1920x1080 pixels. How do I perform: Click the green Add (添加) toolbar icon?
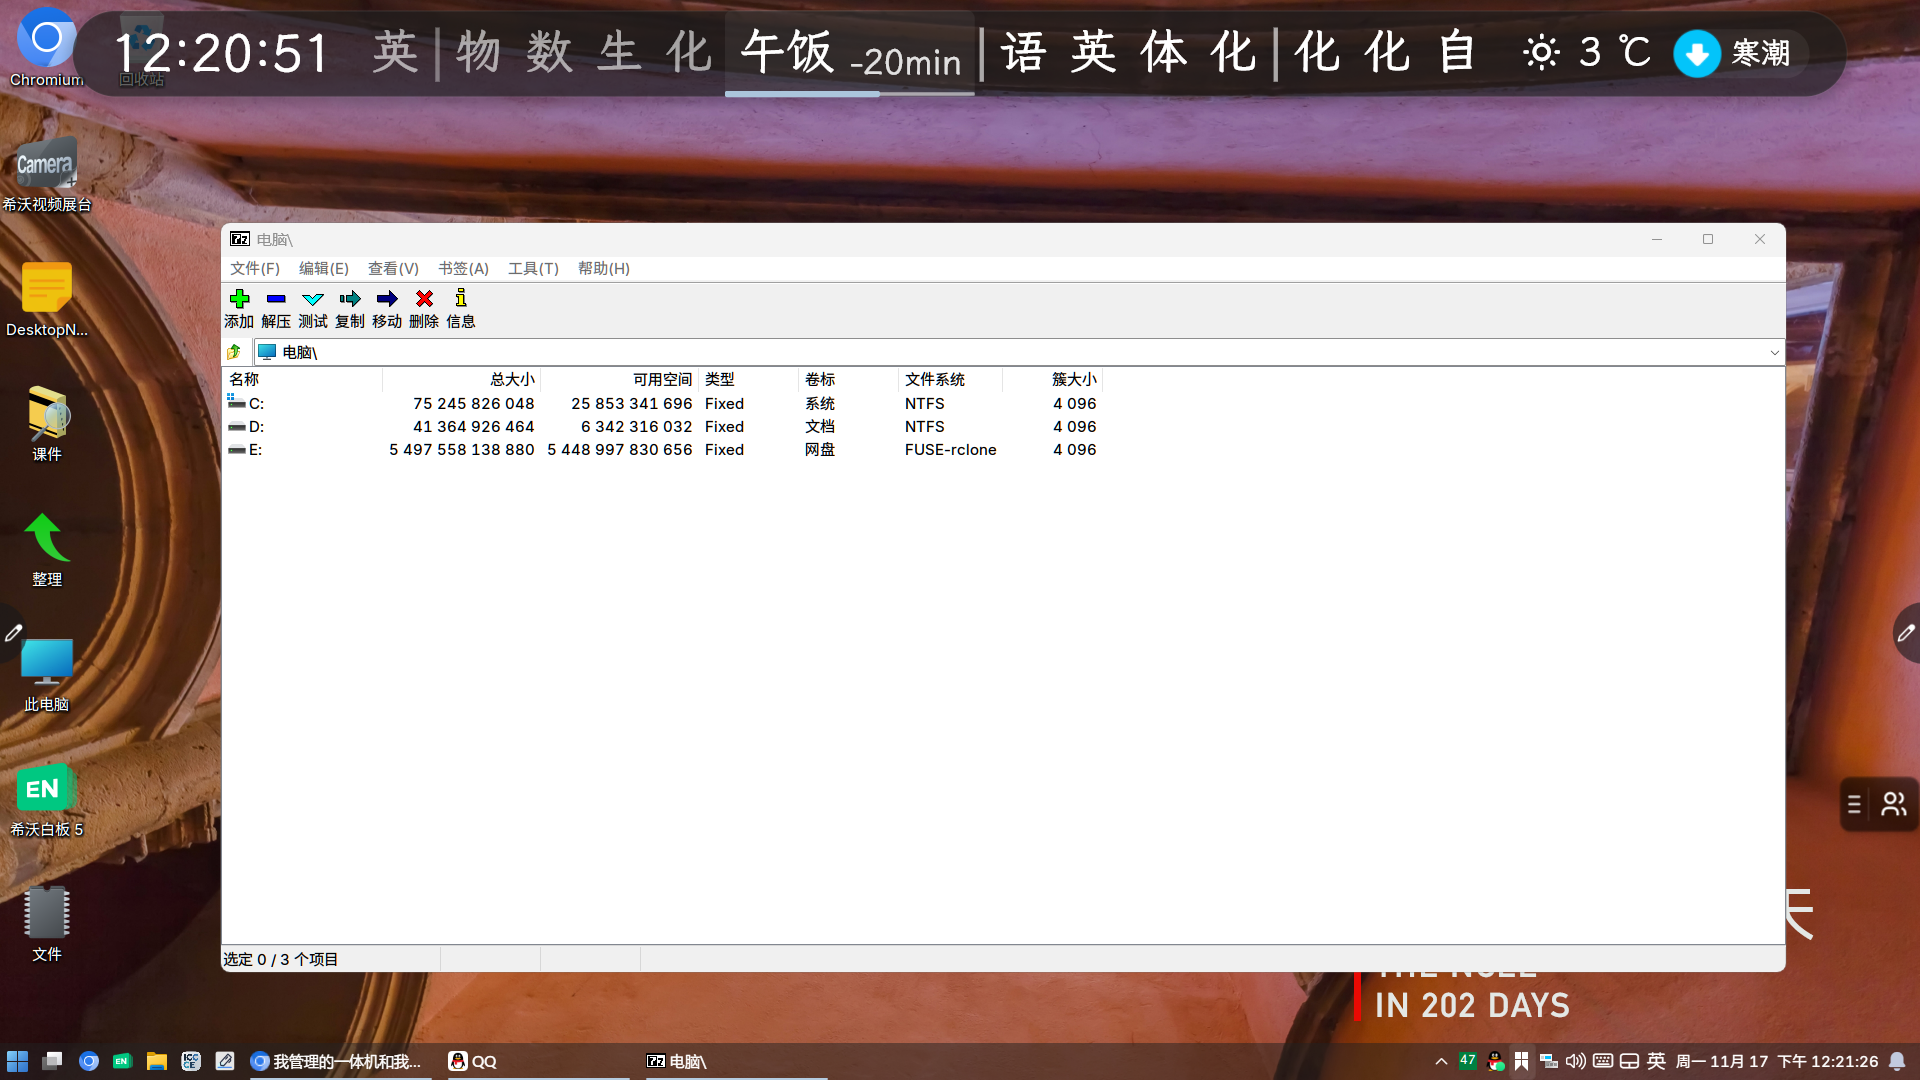[239, 299]
